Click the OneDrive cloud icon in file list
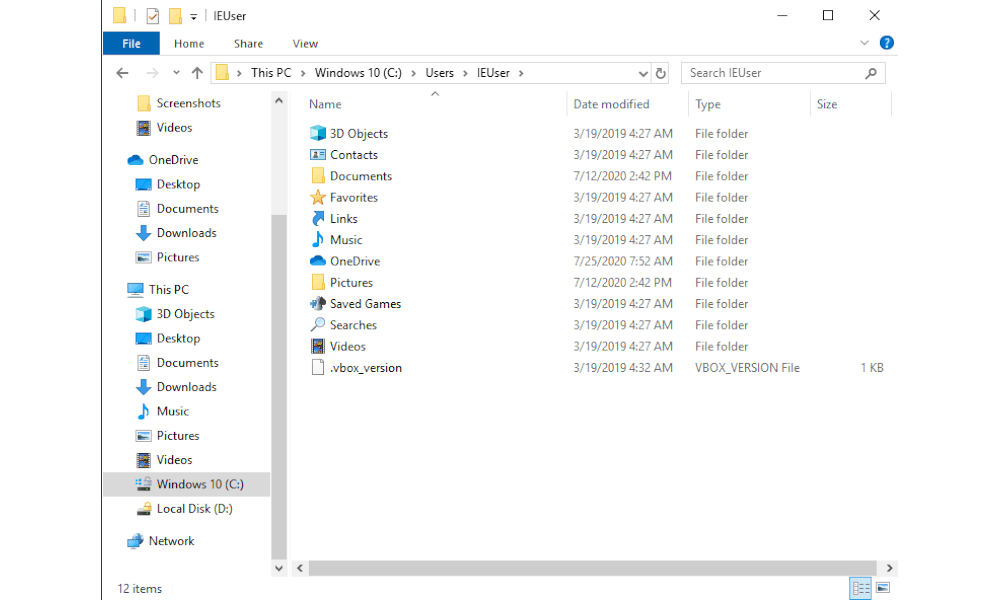 click(x=318, y=261)
